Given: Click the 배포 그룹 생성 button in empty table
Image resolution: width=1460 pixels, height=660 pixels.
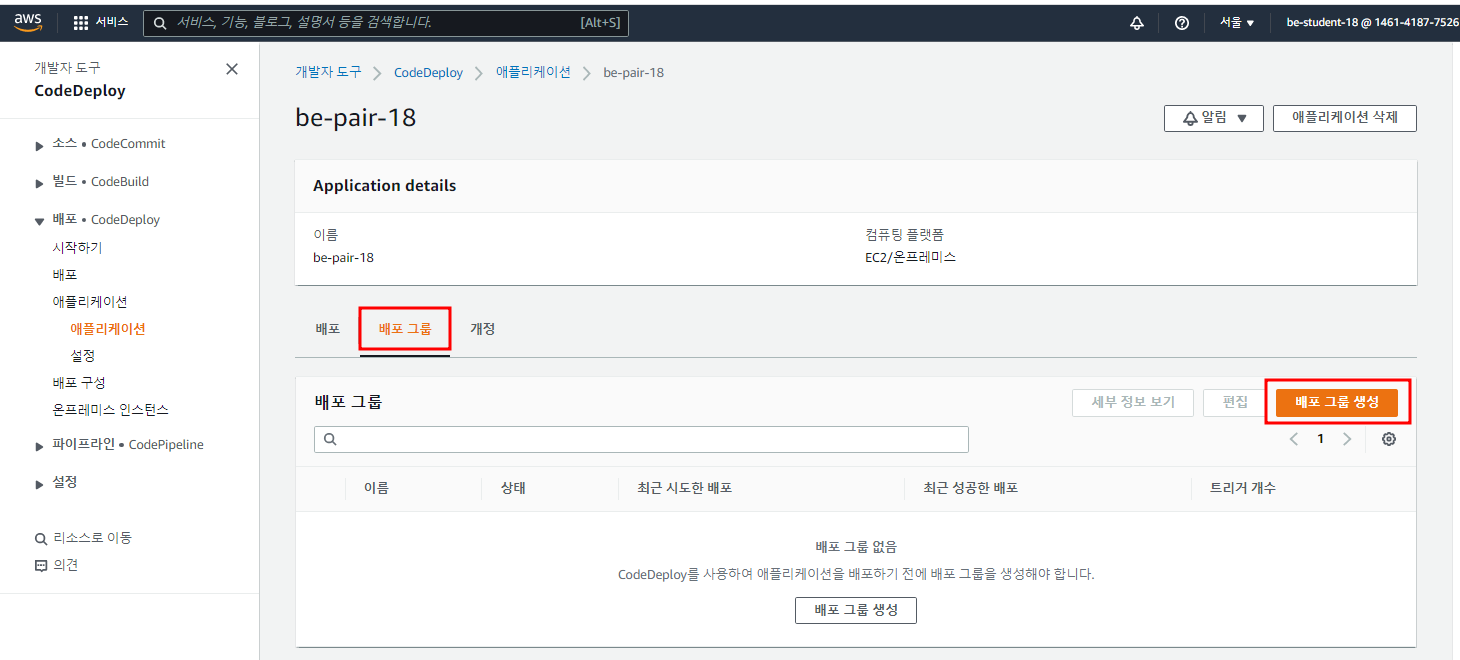Looking at the screenshot, I should pyautogui.click(x=856, y=610).
